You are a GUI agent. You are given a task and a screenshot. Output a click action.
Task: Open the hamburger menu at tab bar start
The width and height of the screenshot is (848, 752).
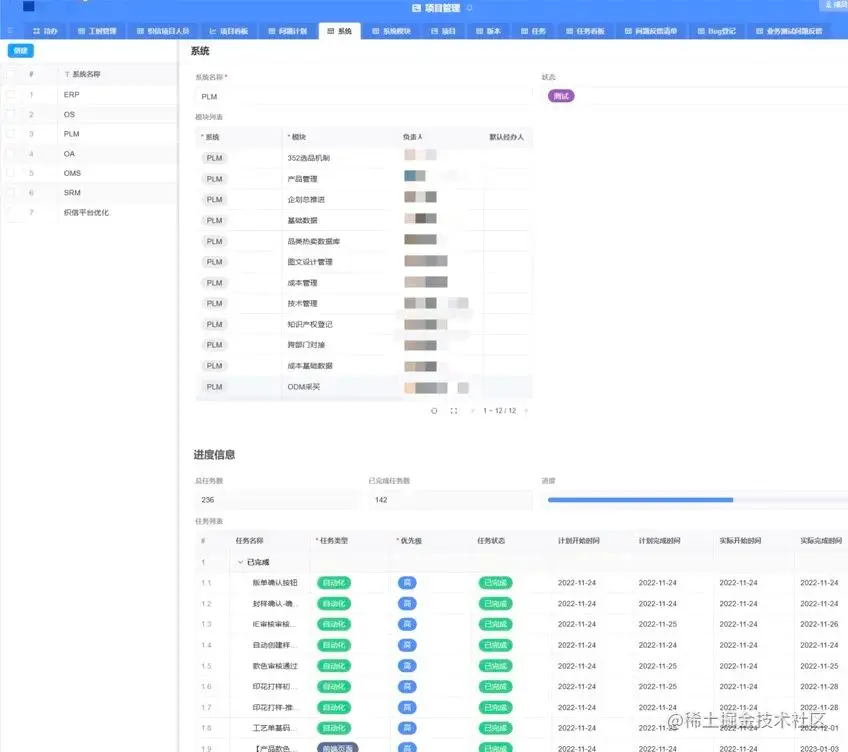click(10, 31)
